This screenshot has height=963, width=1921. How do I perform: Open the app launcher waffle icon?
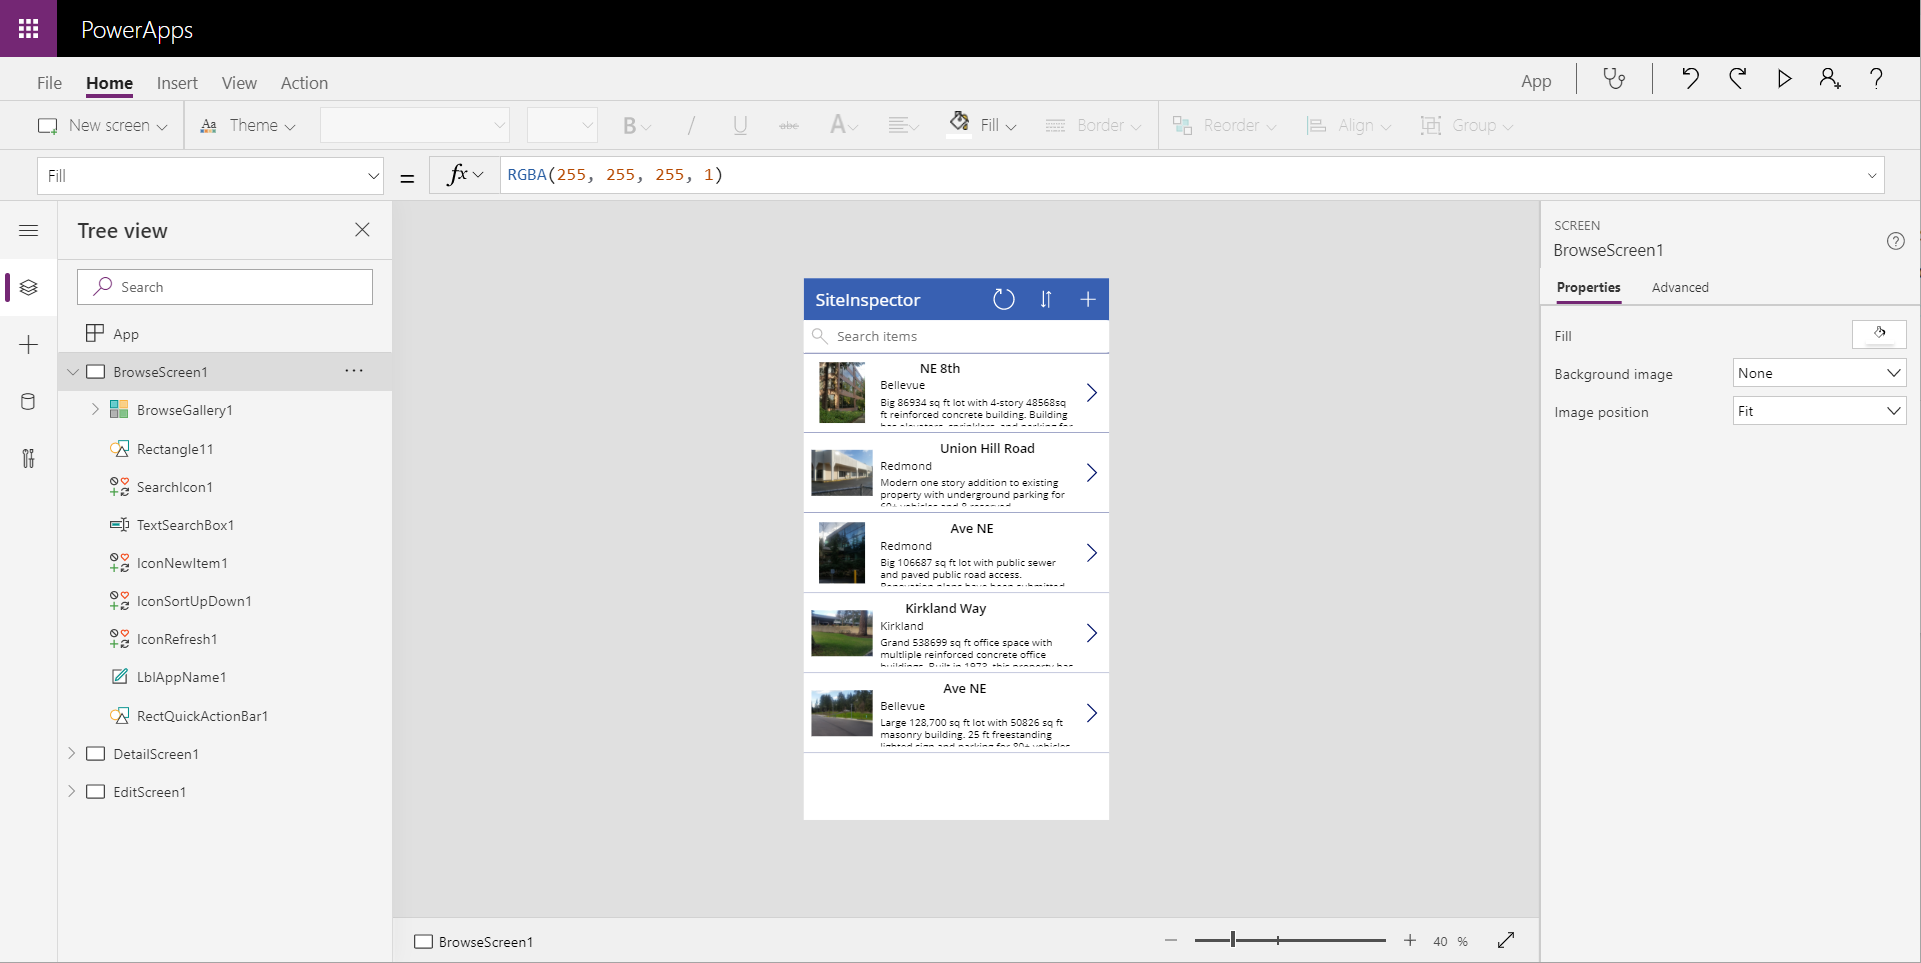28,28
